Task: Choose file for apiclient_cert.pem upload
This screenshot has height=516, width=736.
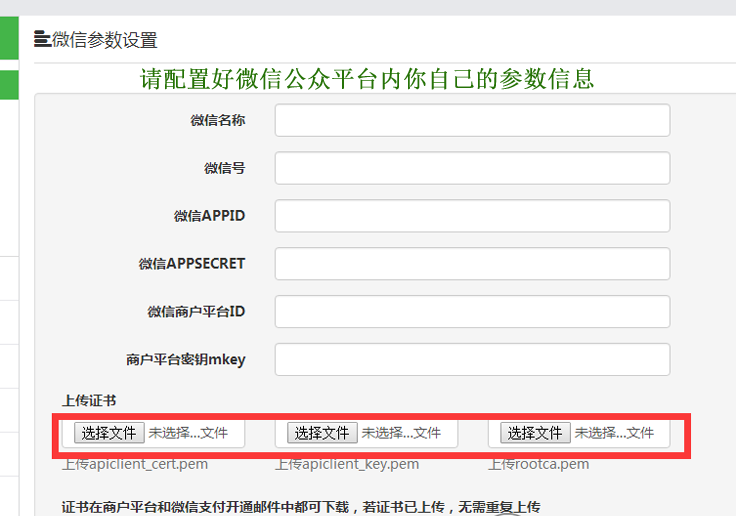Action: [x=109, y=433]
